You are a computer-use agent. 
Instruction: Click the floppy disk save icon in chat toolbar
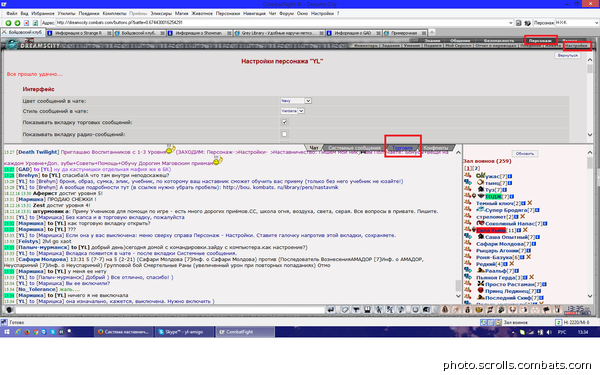click(367, 310)
